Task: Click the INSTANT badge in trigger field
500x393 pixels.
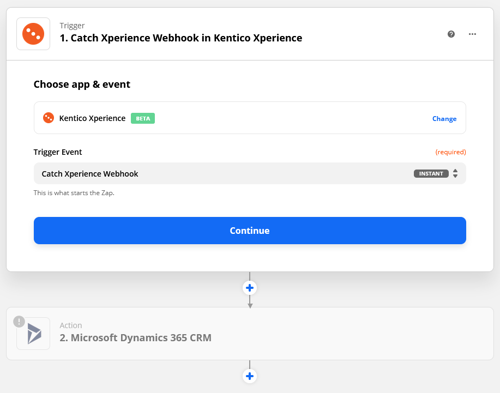Action: 431,173
